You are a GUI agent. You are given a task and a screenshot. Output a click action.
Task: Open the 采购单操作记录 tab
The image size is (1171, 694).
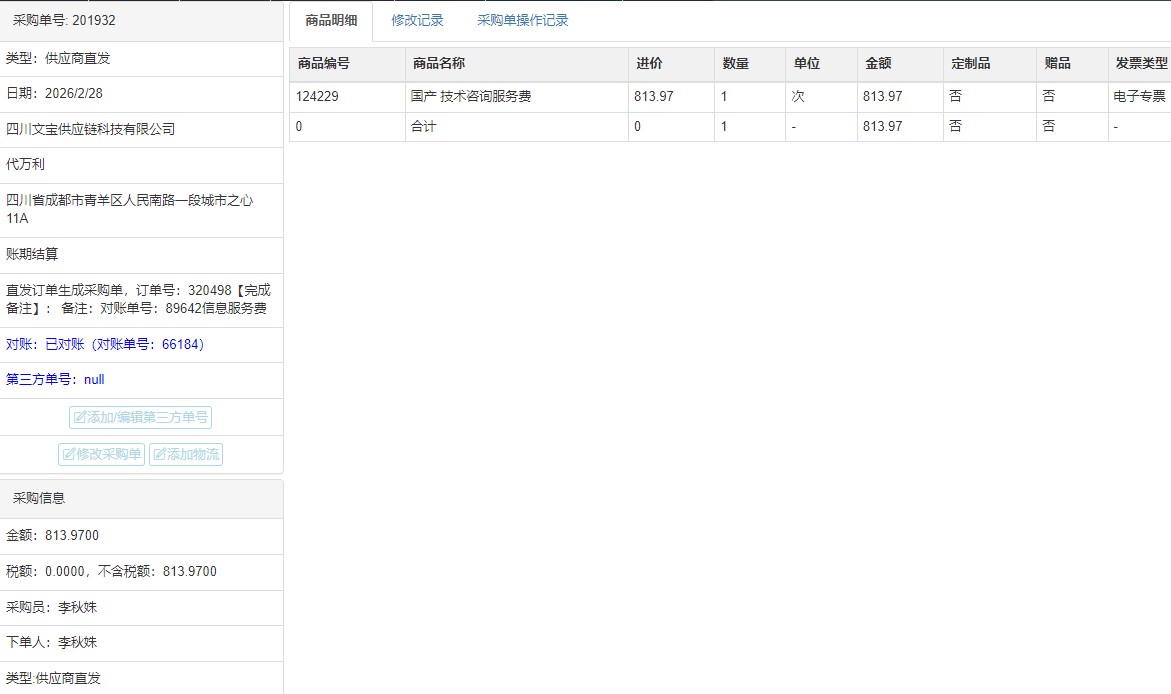(522, 20)
